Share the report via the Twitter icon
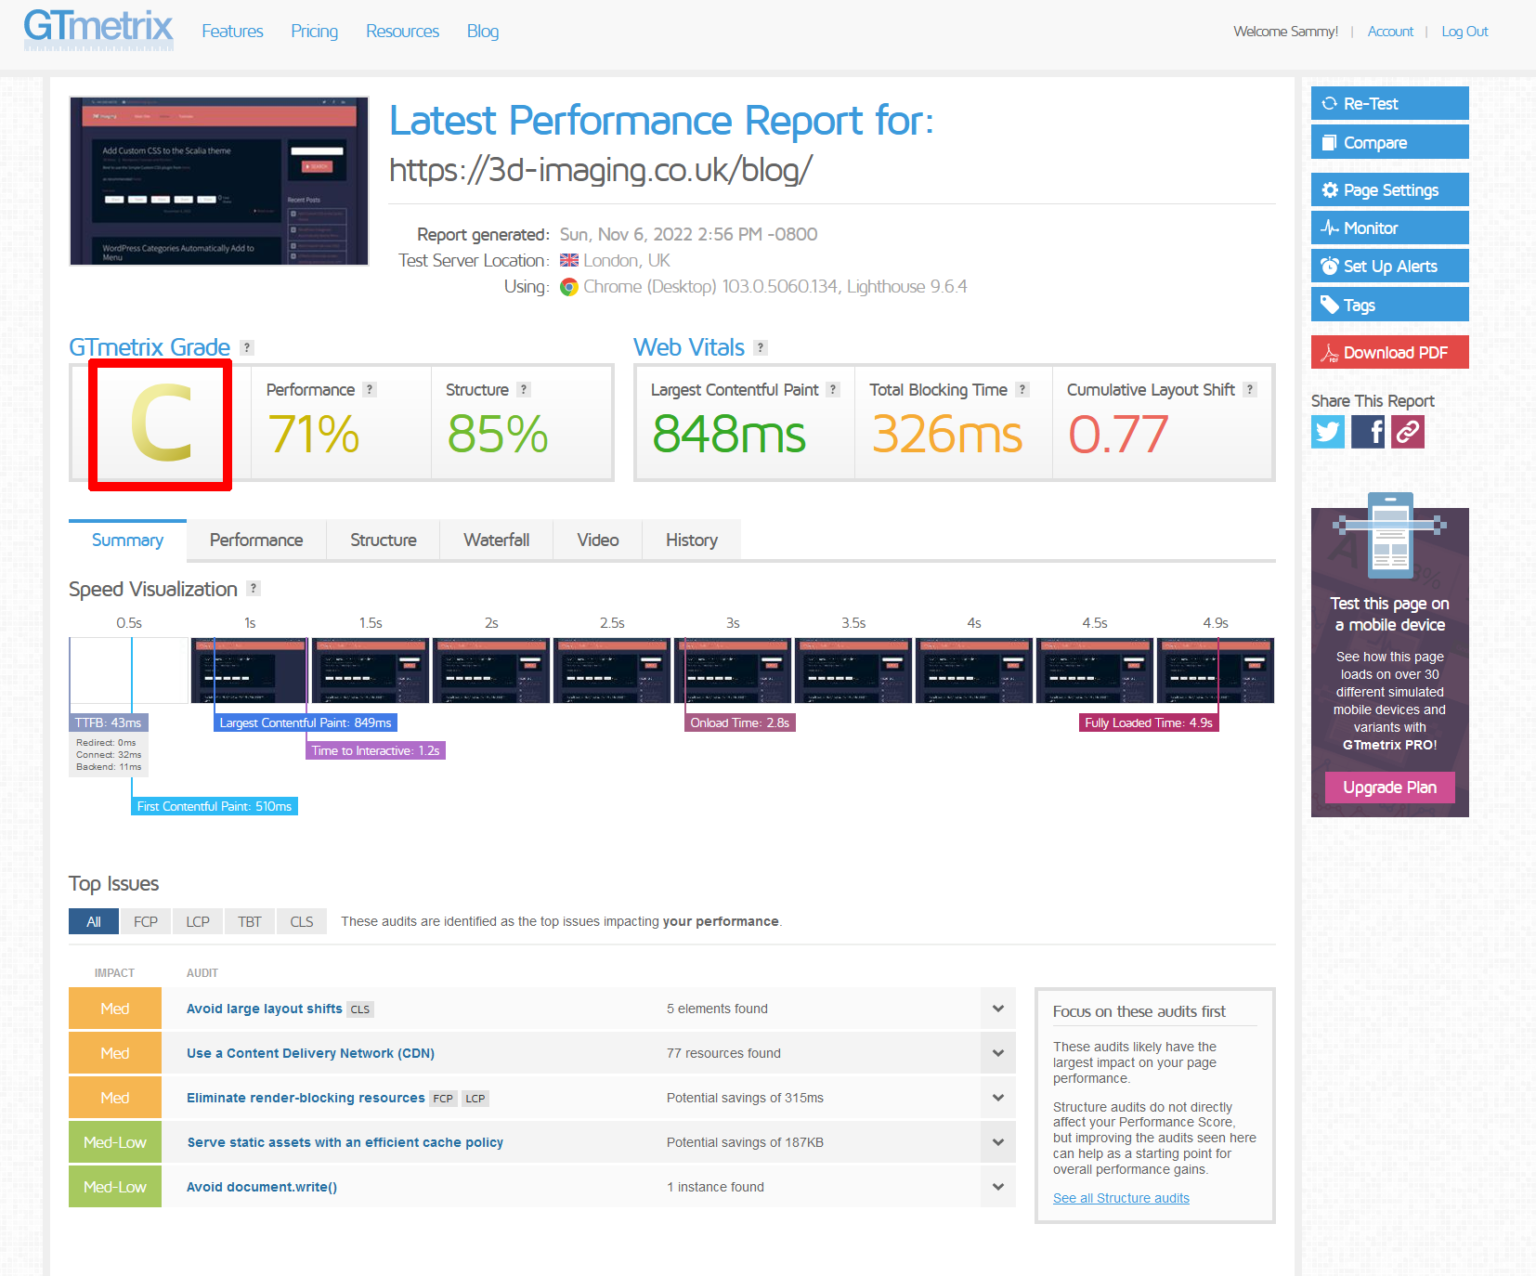 (1327, 431)
